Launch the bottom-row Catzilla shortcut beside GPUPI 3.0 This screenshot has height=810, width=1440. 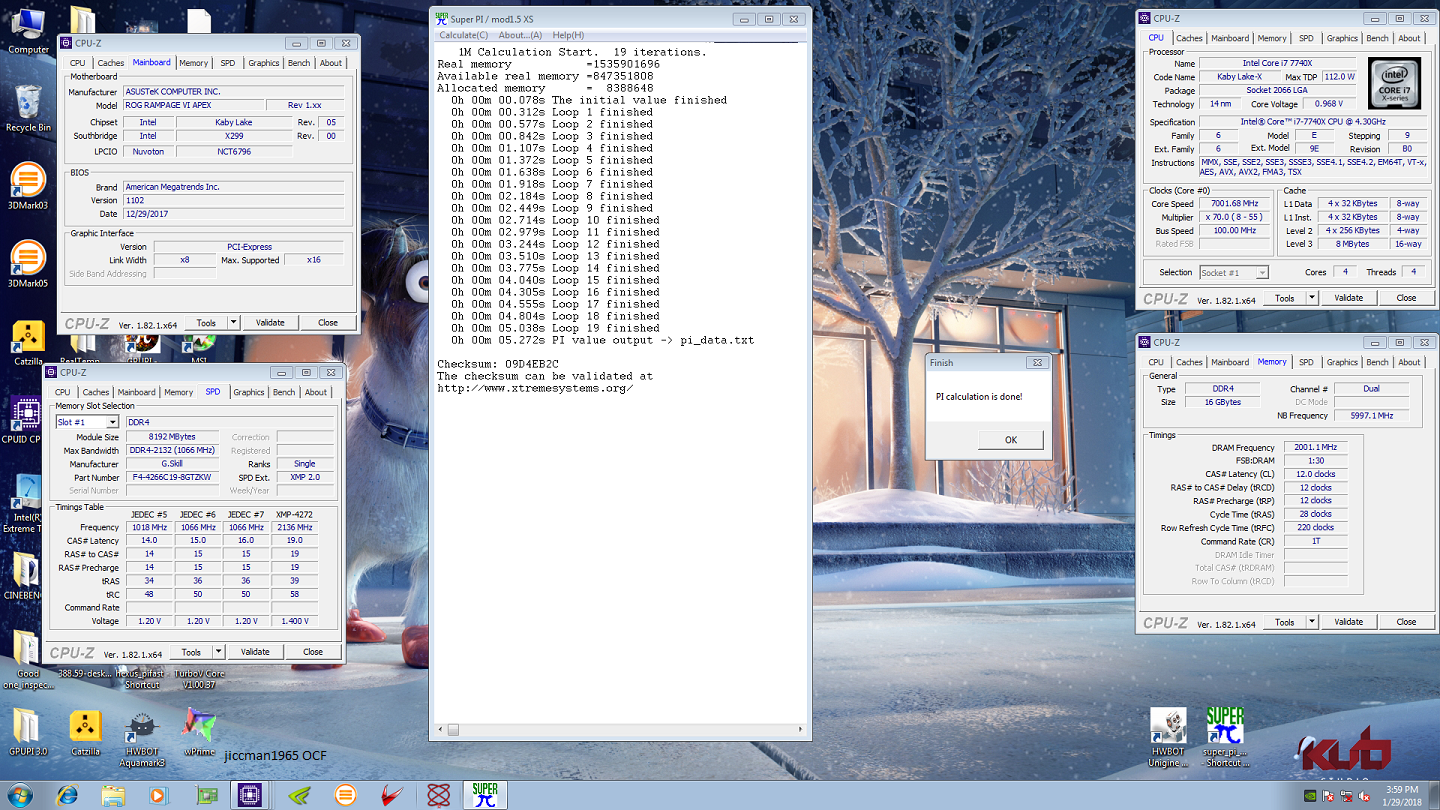pos(85,733)
